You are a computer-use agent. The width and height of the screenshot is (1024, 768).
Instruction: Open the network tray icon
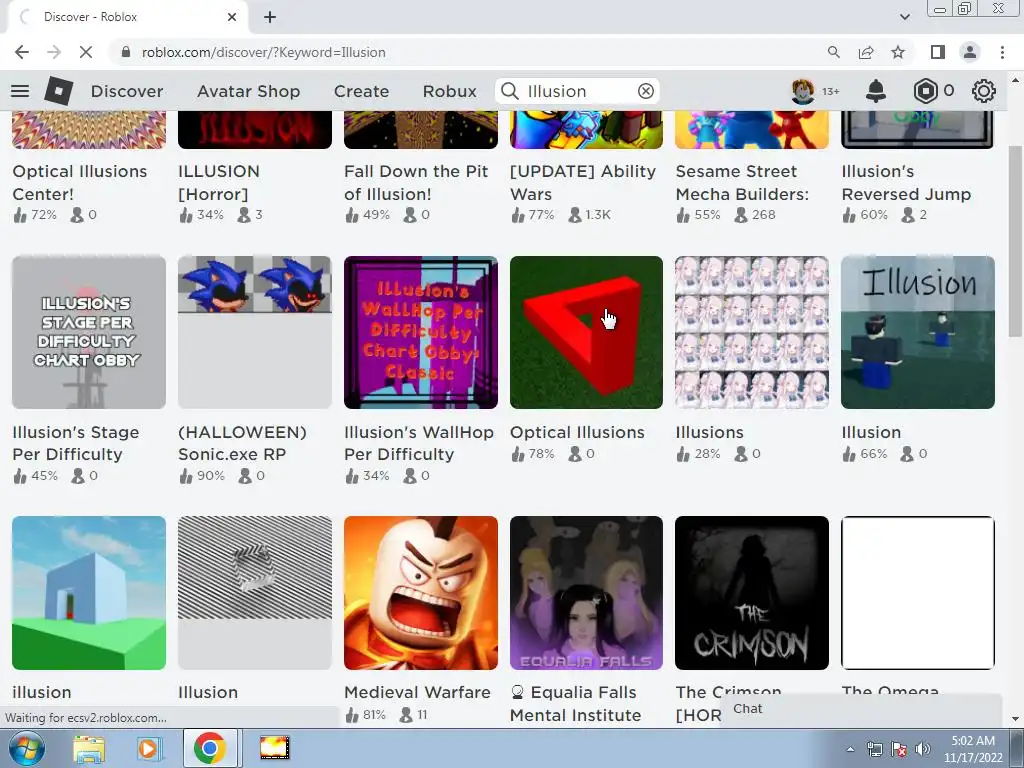click(874, 749)
